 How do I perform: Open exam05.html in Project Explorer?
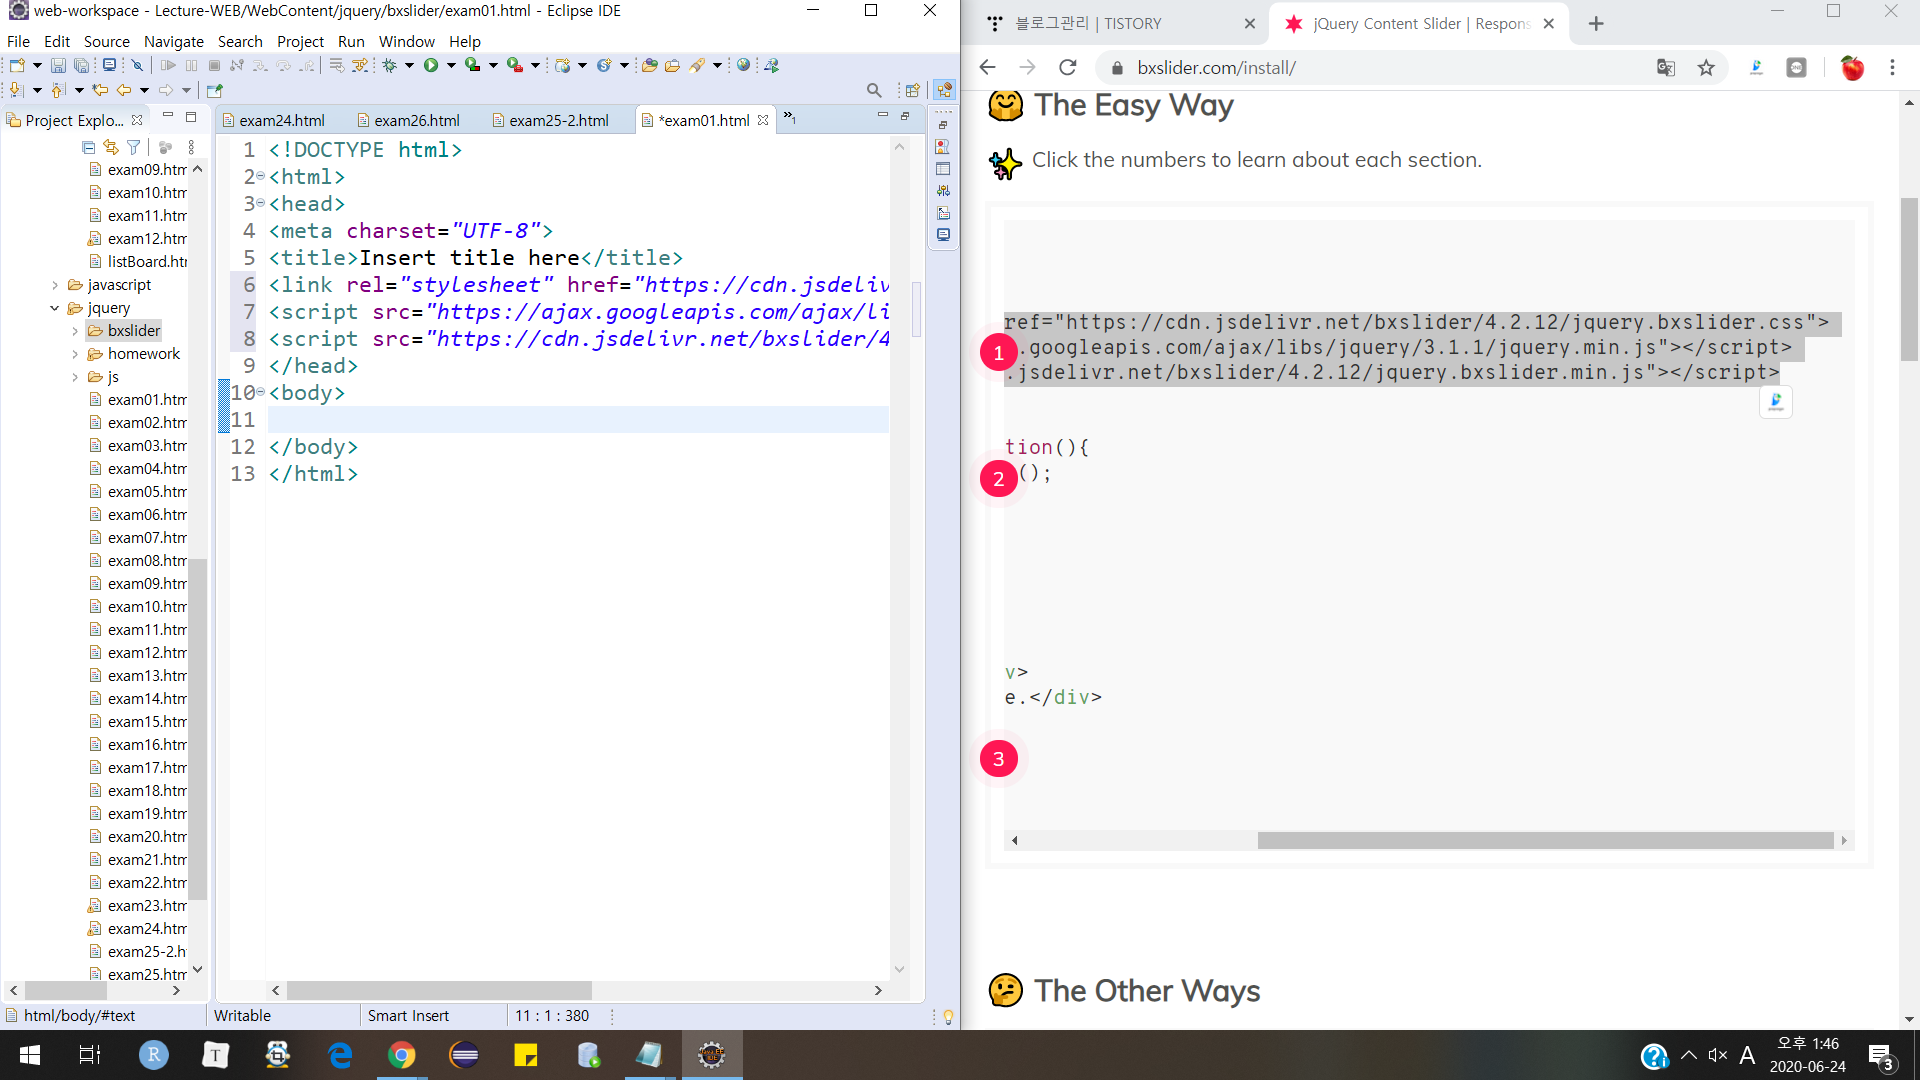tap(146, 492)
